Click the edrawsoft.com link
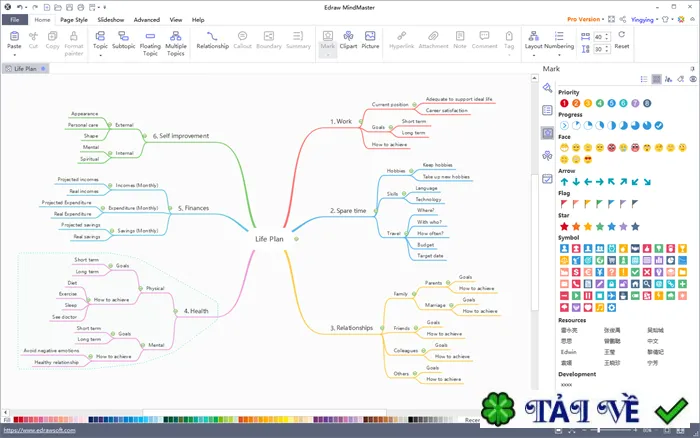Screen dimensions: 700x438 [x=39, y=430]
